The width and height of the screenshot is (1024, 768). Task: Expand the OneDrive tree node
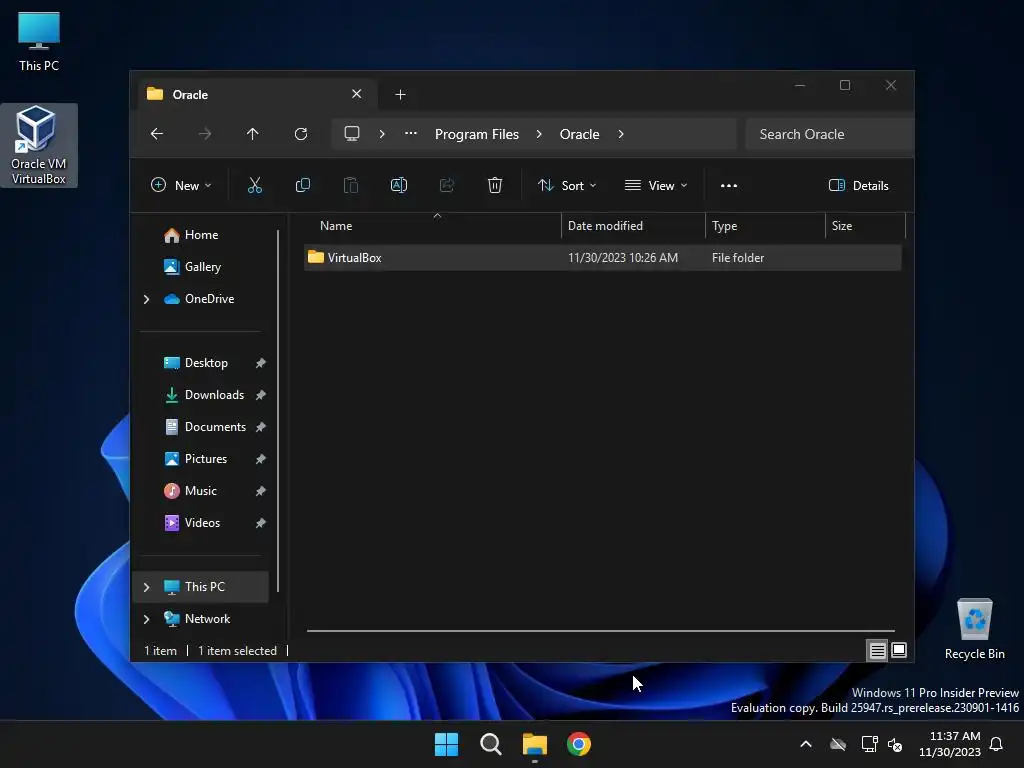click(146, 299)
